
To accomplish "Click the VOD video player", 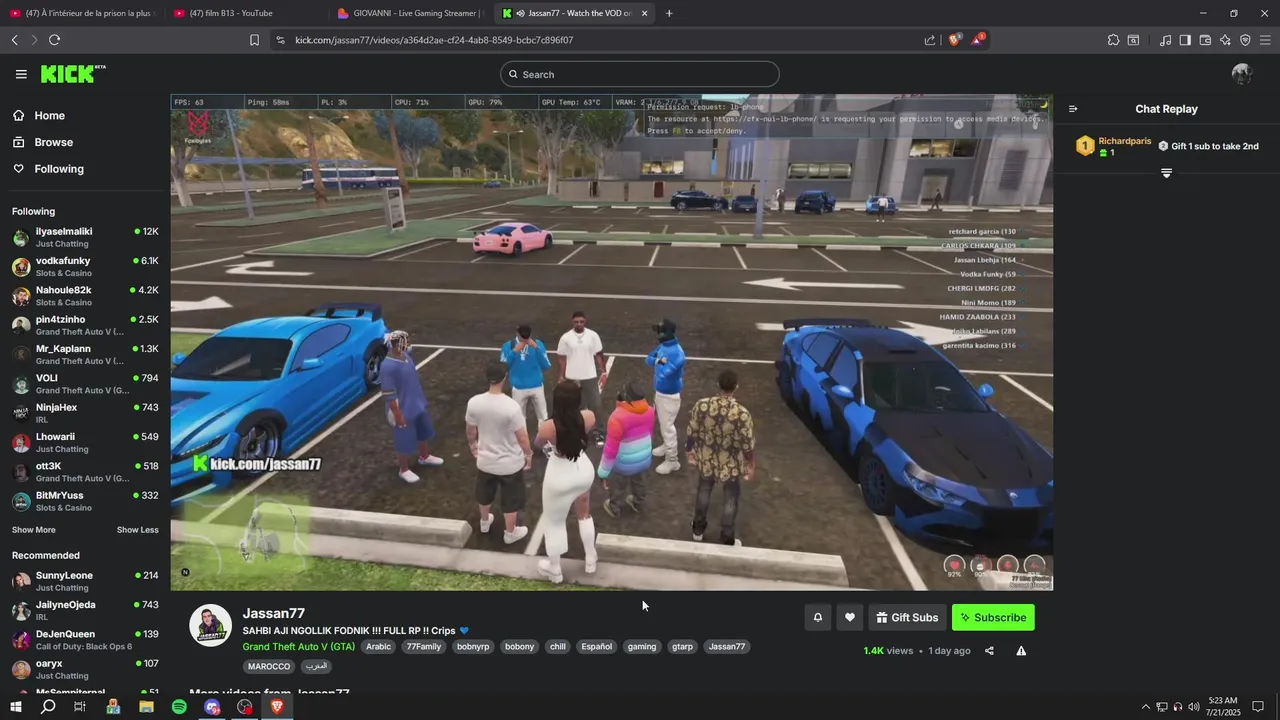I will point(611,342).
